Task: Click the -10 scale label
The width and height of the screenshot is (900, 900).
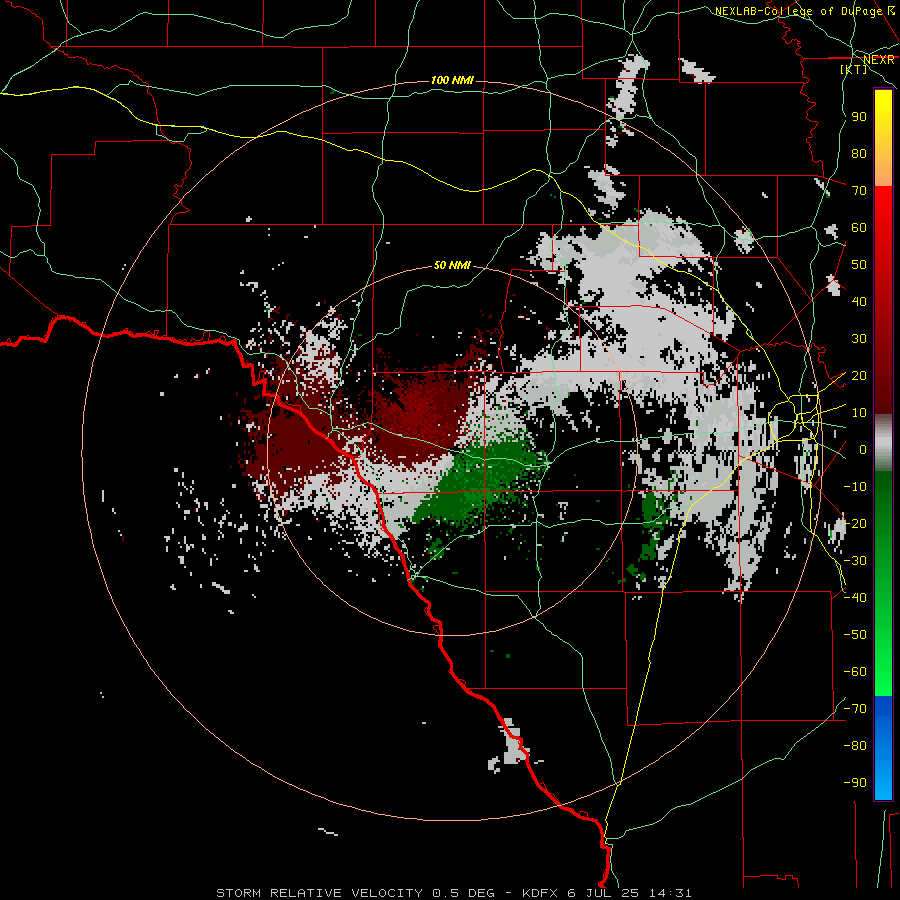Action: pyautogui.click(x=855, y=487)
